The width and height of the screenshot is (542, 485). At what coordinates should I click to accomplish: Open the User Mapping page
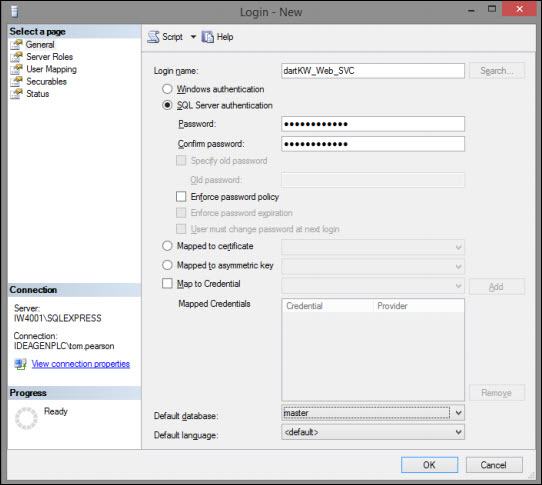coord(52,69)
